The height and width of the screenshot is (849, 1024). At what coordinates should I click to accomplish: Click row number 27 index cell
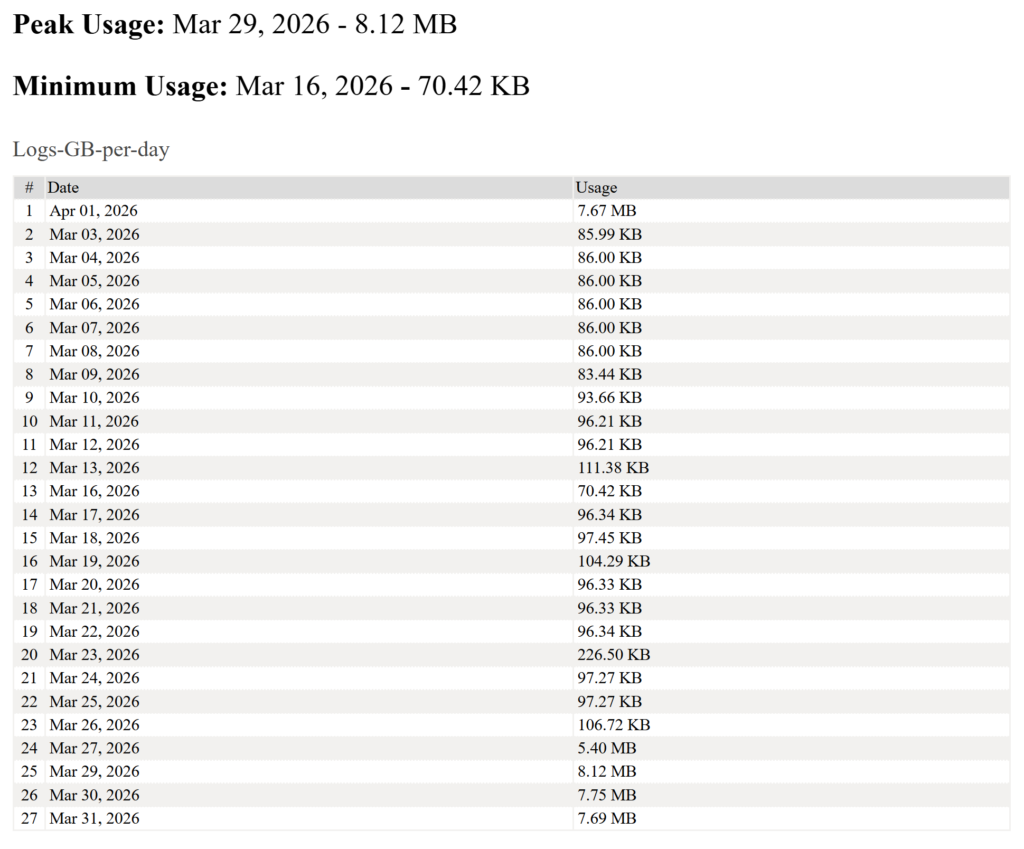(29, 818)
